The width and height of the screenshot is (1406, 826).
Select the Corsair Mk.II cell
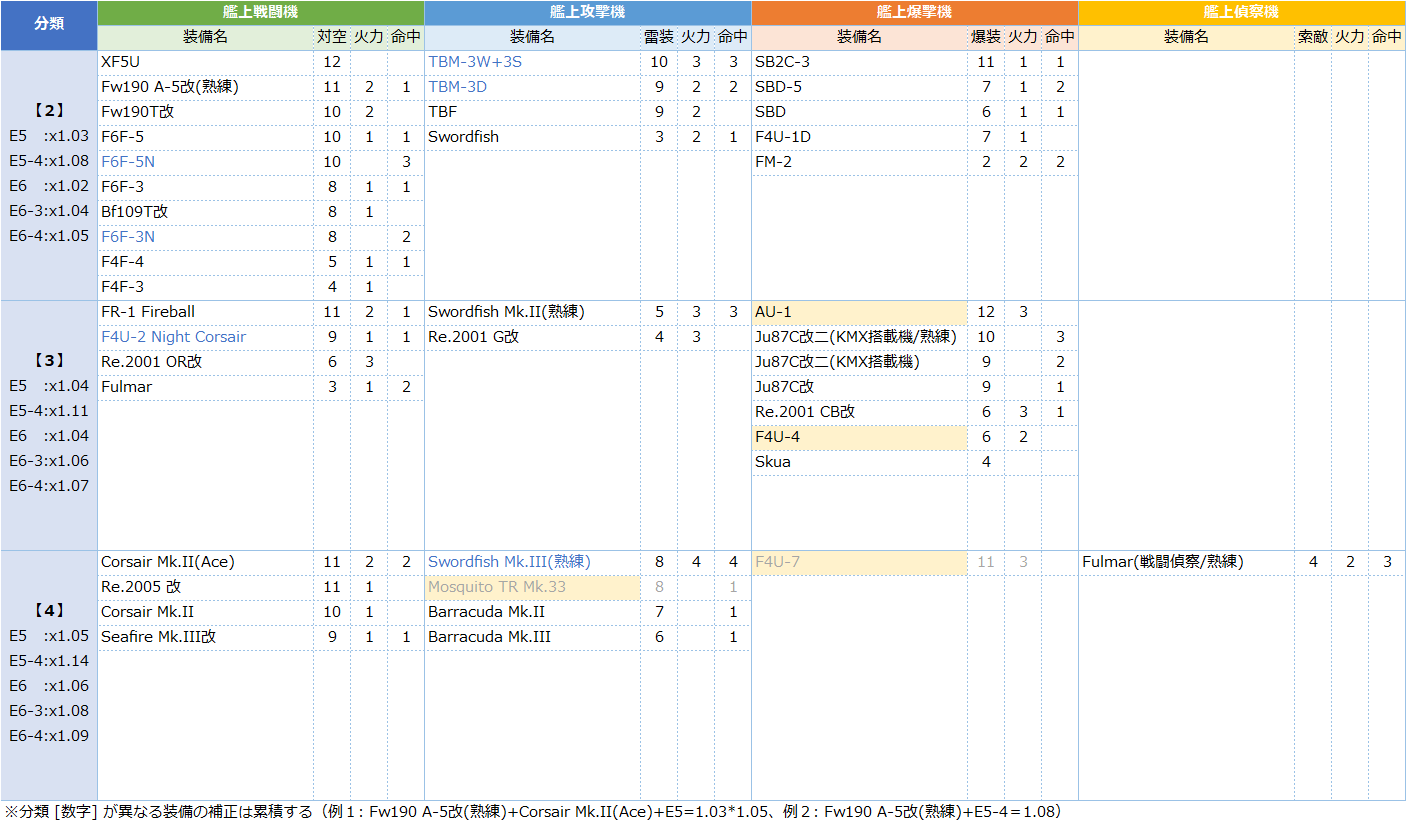click(x=206, y=612)
